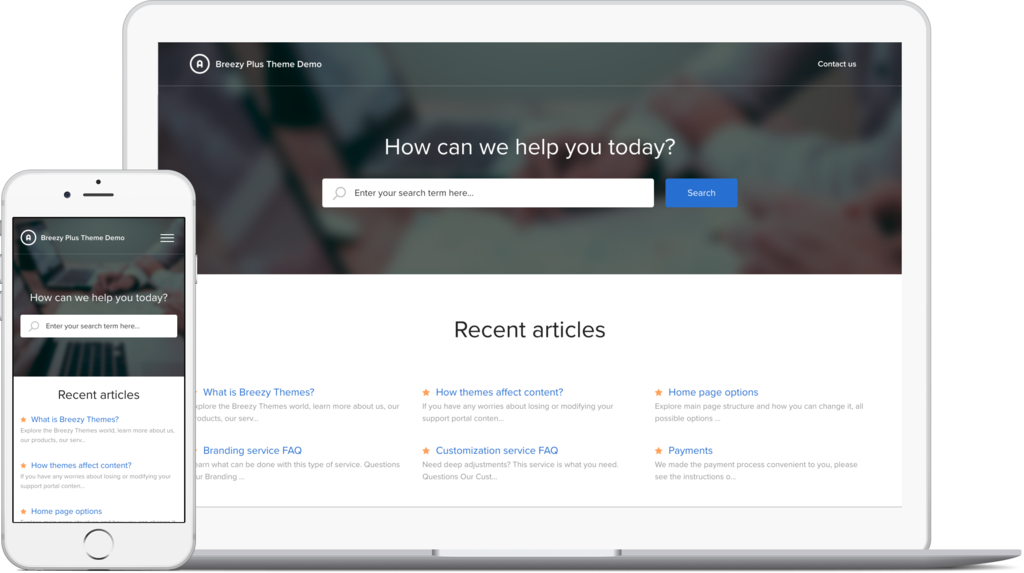Open 'How themes affect content?' on phone
1024x573 pixels.
81,465
